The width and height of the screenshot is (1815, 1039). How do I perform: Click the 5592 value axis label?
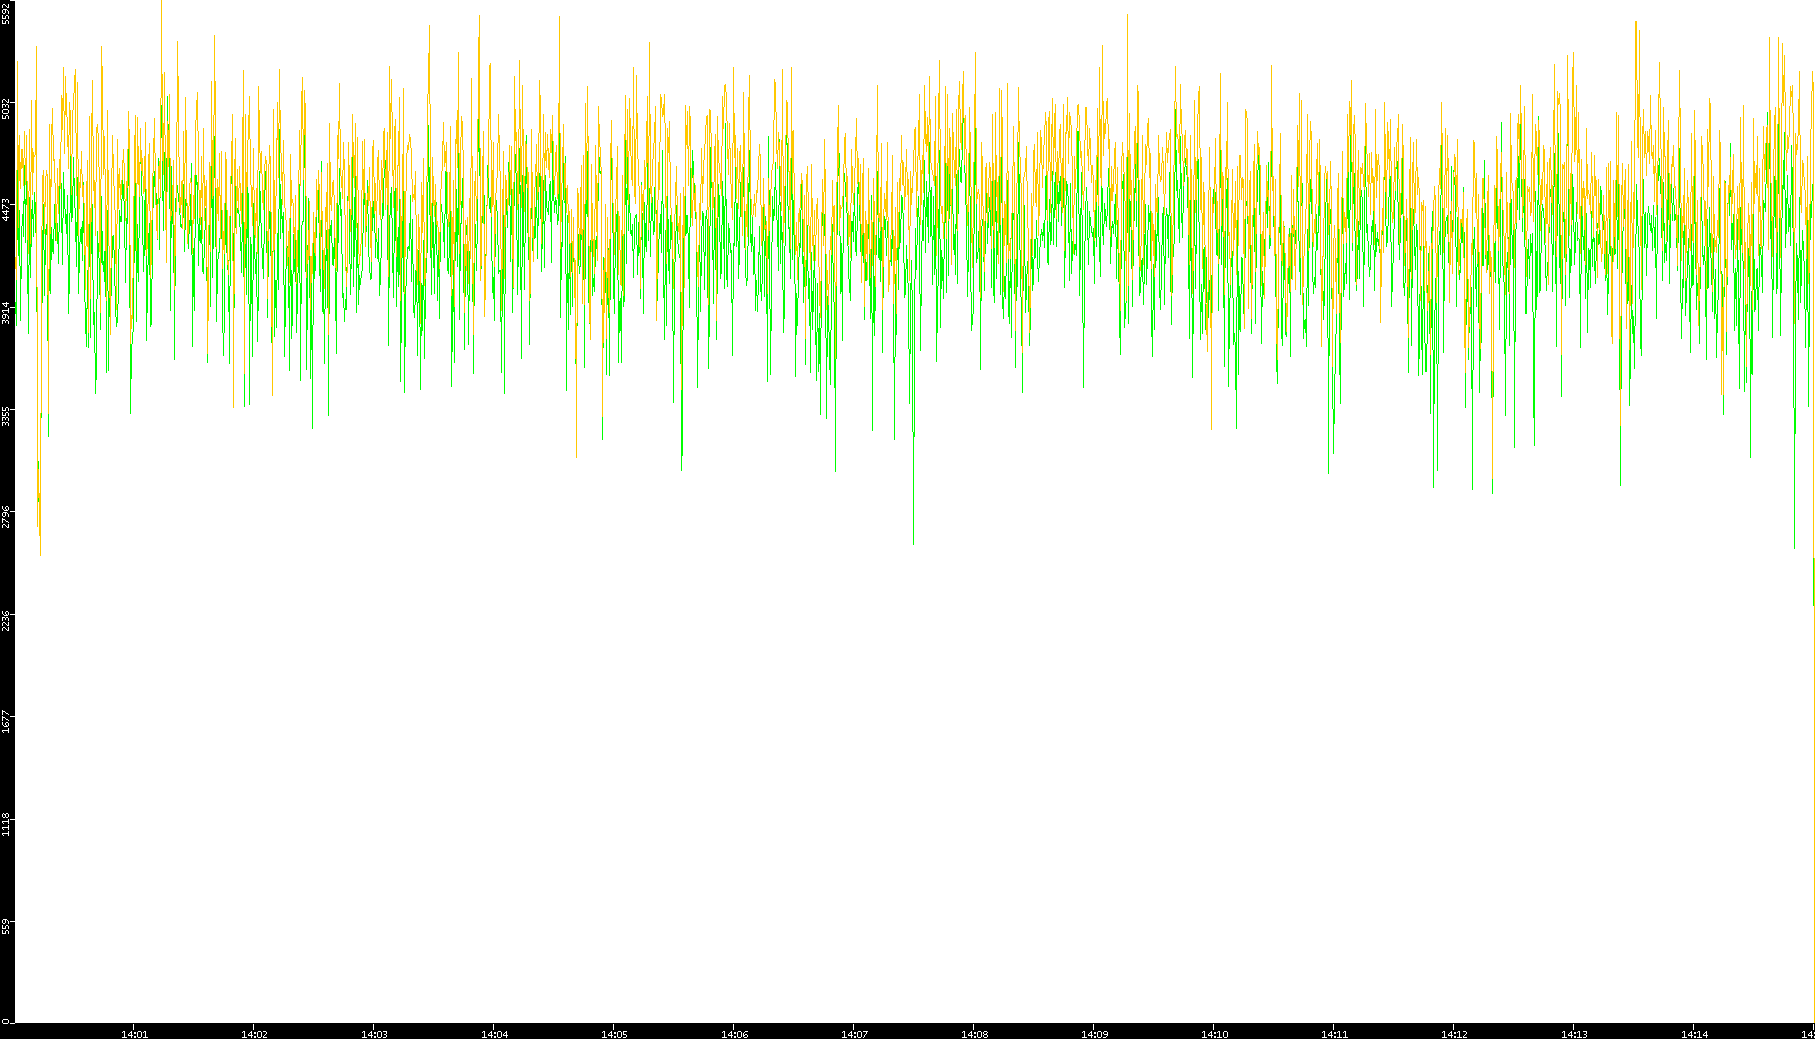[6, 13]
